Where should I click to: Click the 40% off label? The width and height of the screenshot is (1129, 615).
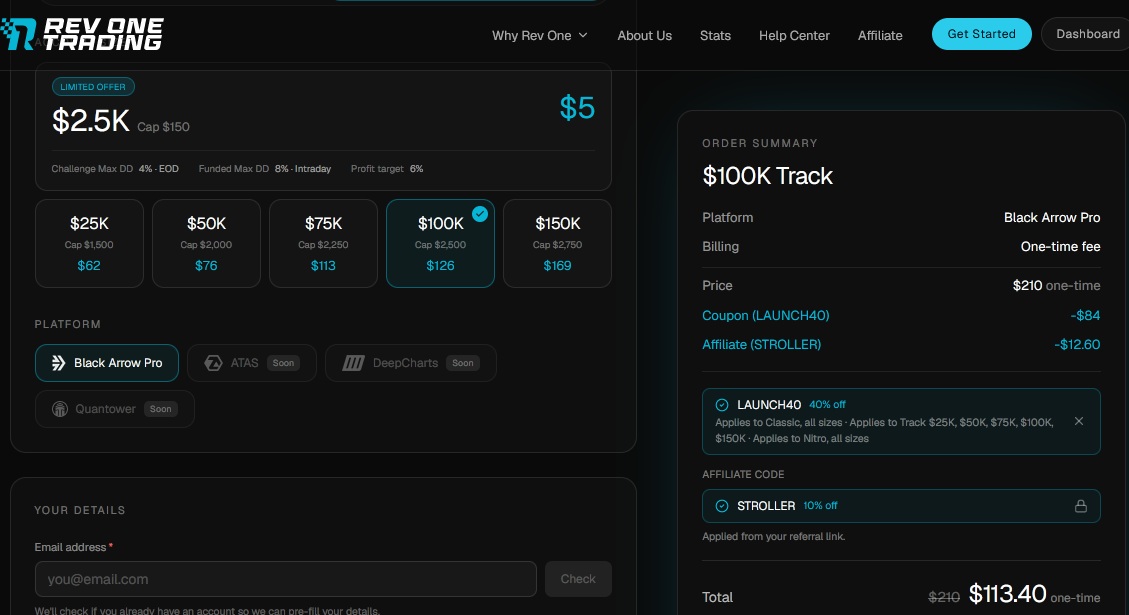click(x=827, y=405)
